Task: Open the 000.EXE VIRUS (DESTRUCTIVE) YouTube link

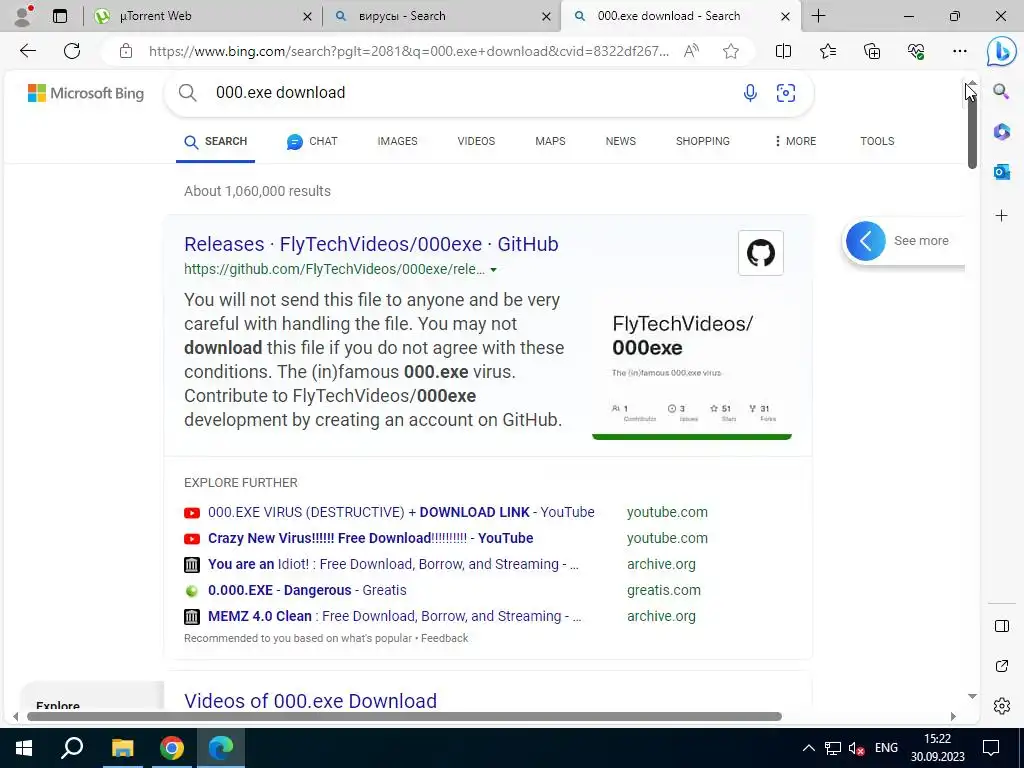Action: (x=401, y=512)
